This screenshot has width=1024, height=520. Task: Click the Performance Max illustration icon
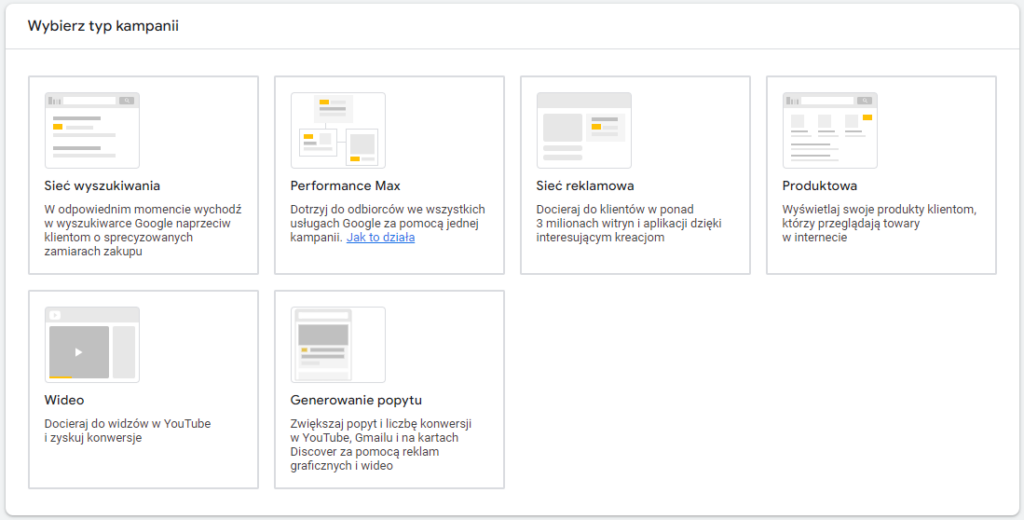click(338, 130)
